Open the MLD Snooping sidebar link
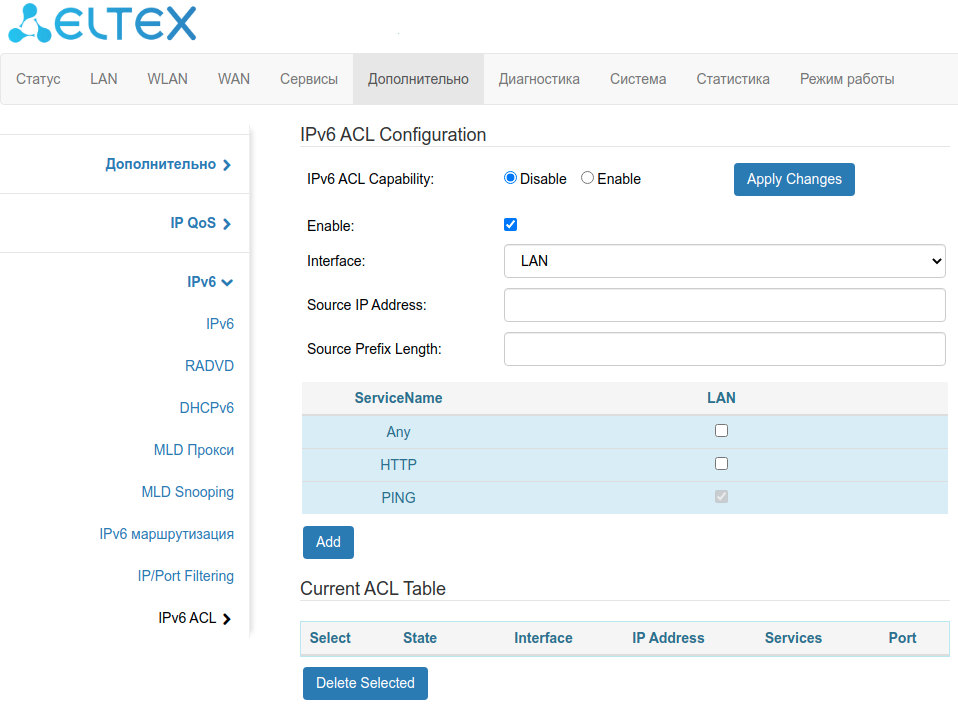Screen dimensions: 958x717 point(187,492)
